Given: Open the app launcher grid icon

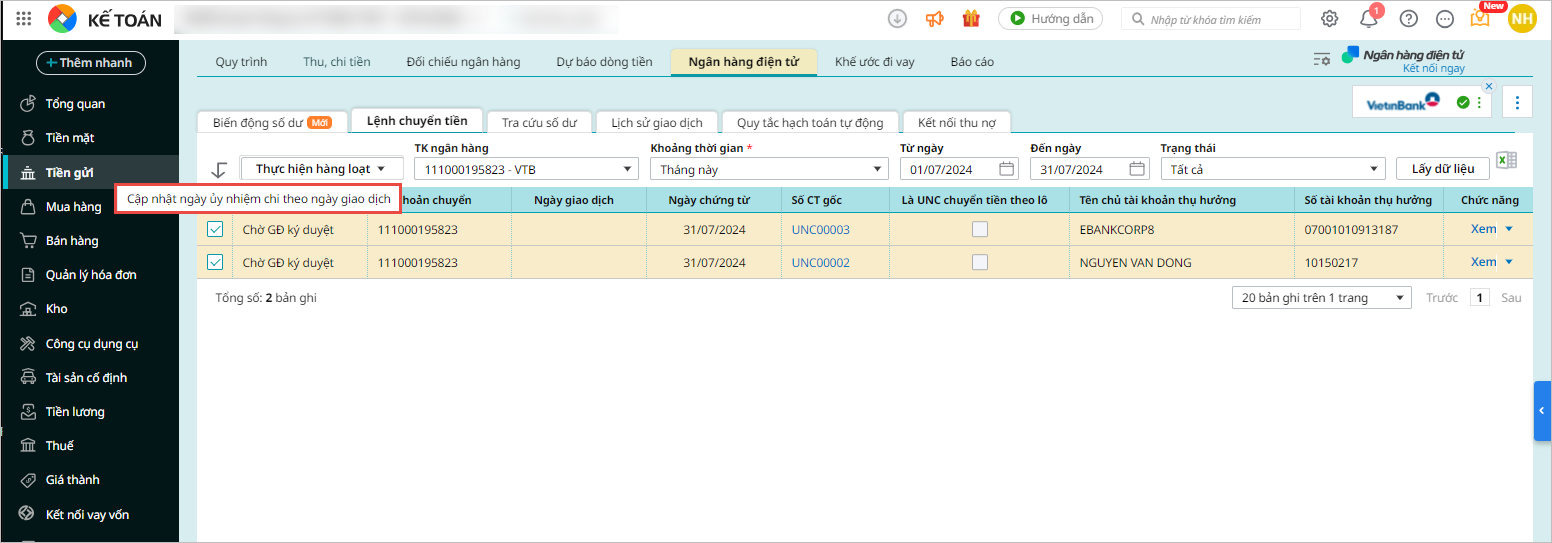Looking at the screenshot, I should point(24,18).
